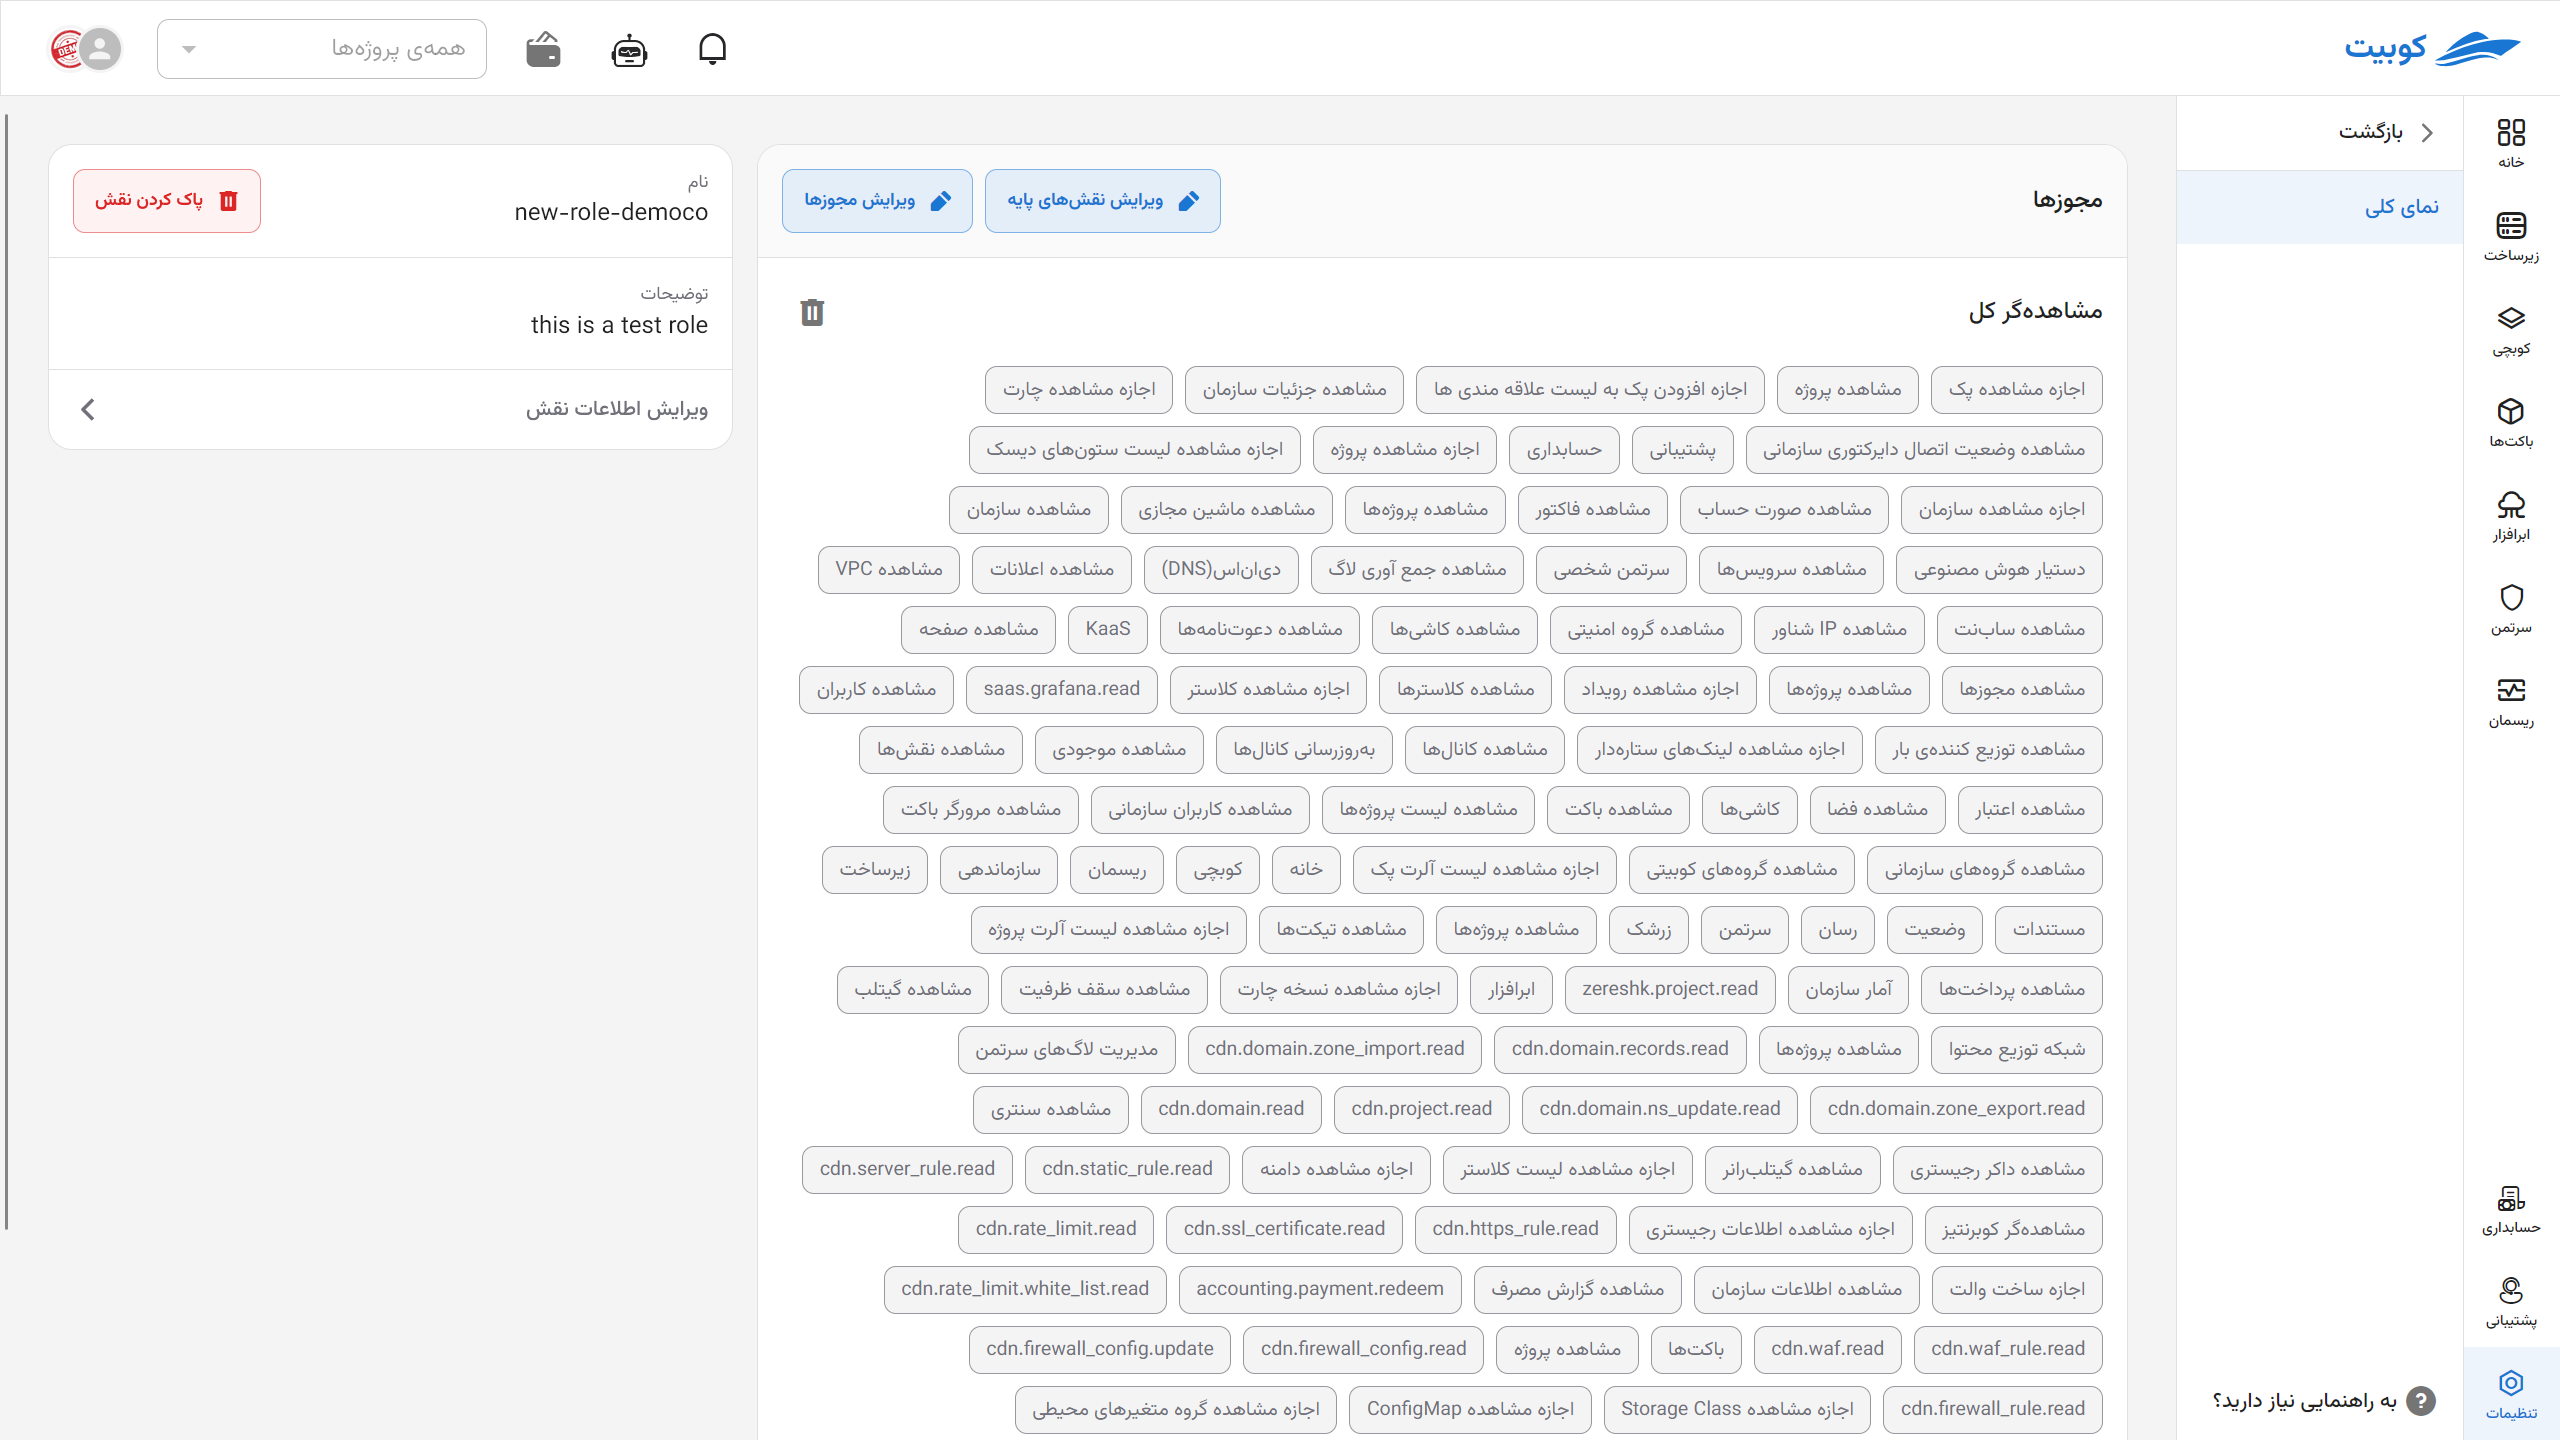Viewport: 2560px width, 1440px height.
Task: Open زیرساخت in the sidebar
Action: tap(2511, 237)
